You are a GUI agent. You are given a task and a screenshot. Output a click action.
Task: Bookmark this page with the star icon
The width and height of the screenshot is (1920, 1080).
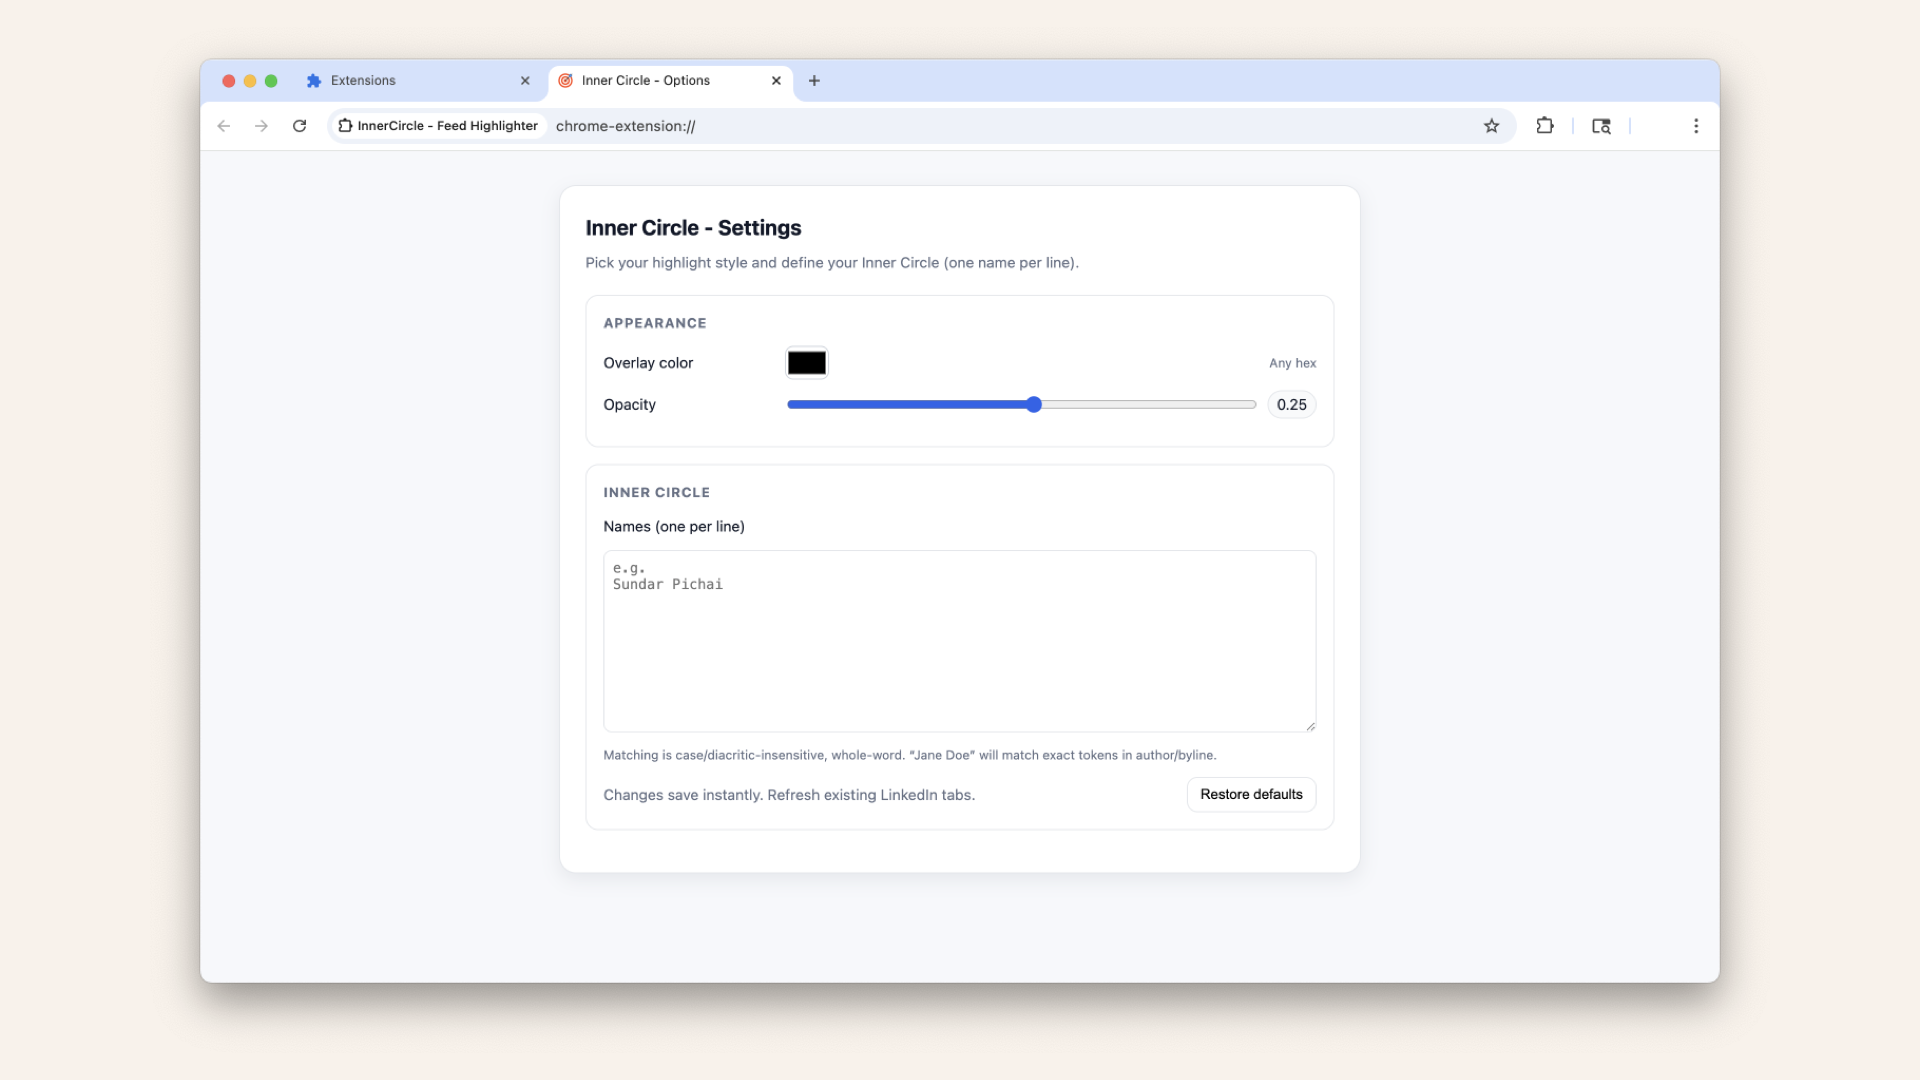pyautogui.click(x=1491, y=126)
